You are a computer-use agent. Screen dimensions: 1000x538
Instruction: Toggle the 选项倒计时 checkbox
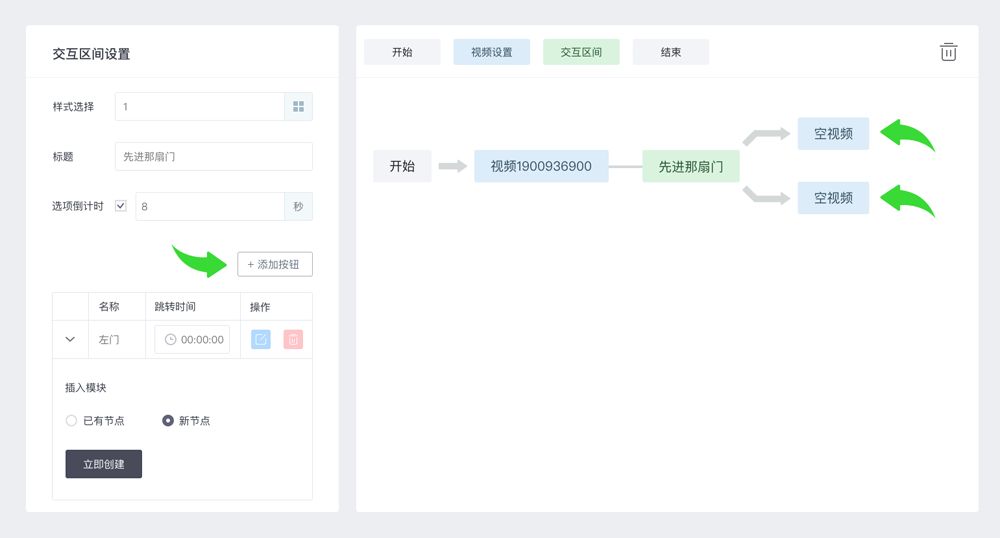point(121,206)
